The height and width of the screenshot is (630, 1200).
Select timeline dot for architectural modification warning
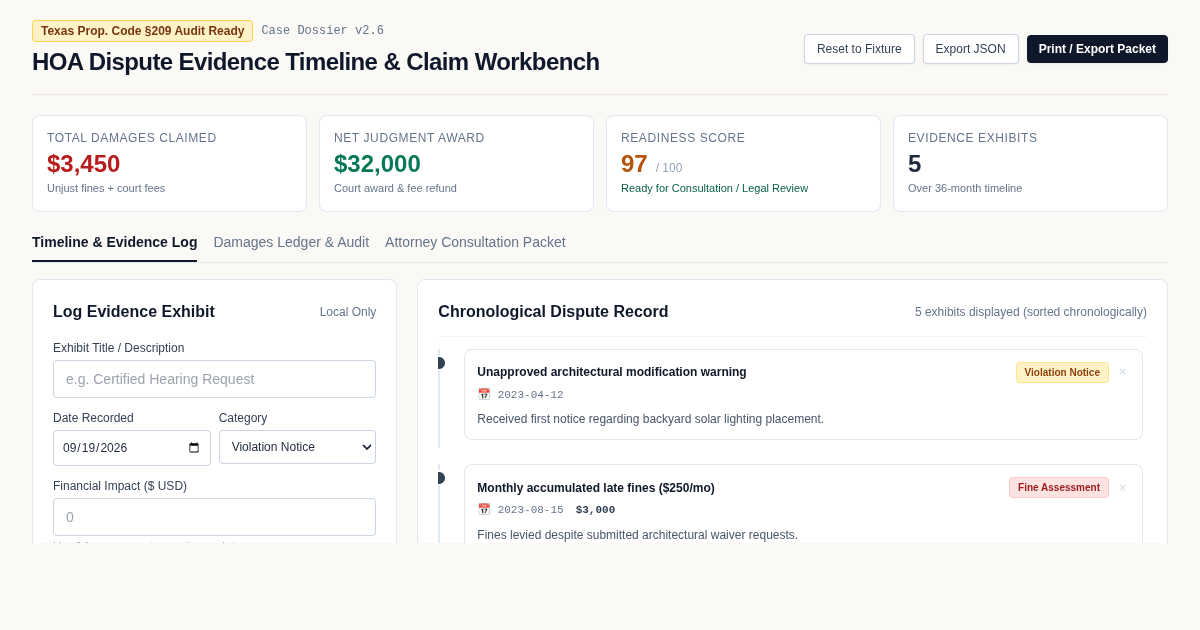pos(439,363)
